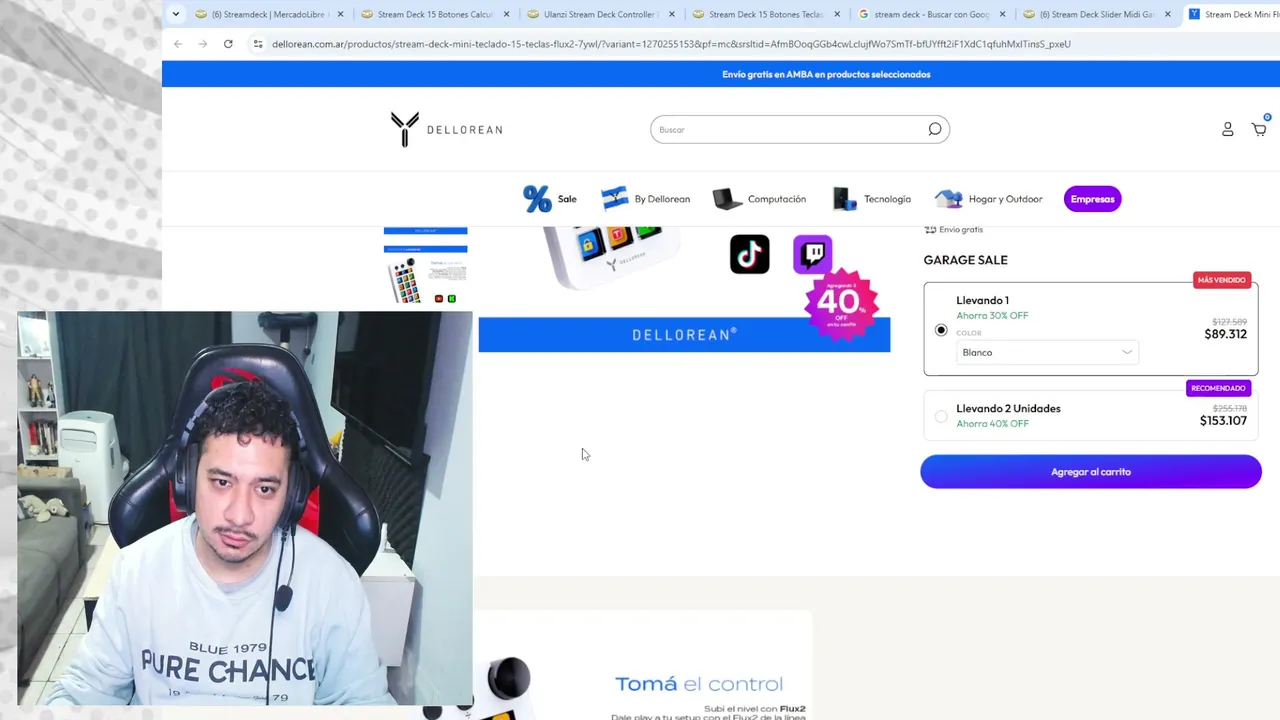The height and width of the screenshot is (720, 1280).
Task: Click the $89.312 price
Action: [x=1225, y=334]
